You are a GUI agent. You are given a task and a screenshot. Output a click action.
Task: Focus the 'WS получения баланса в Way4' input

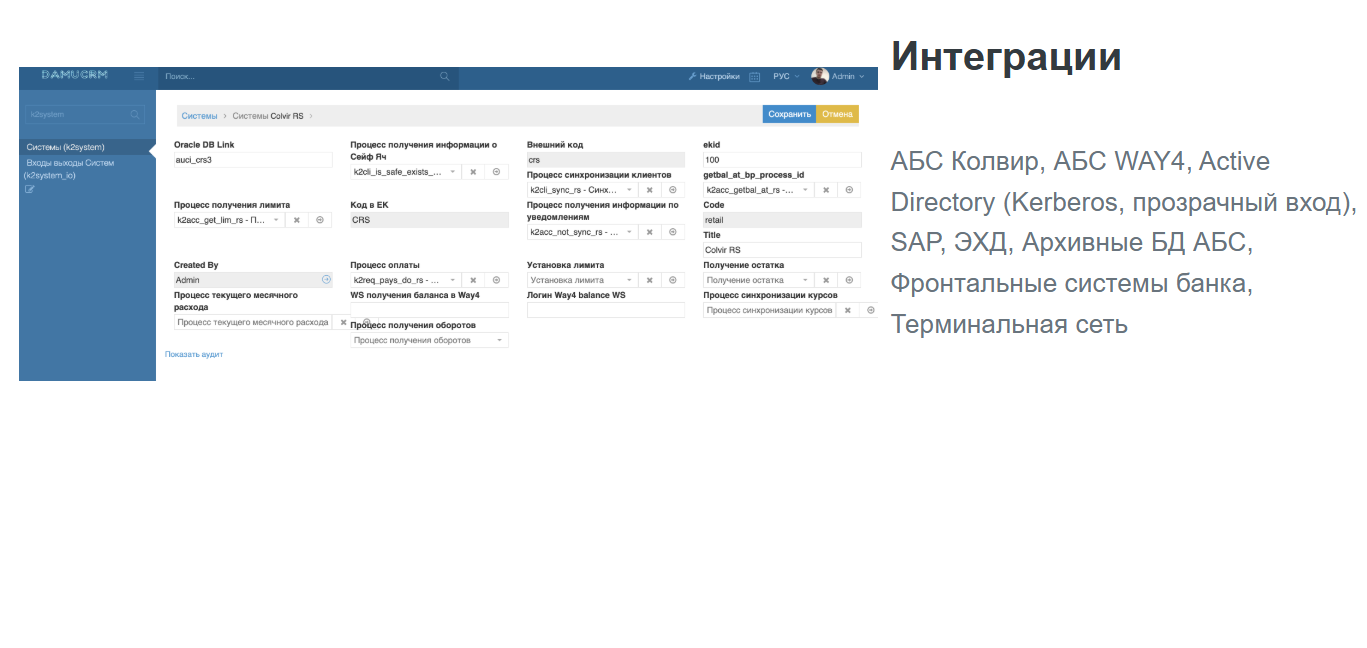(429, 311)
